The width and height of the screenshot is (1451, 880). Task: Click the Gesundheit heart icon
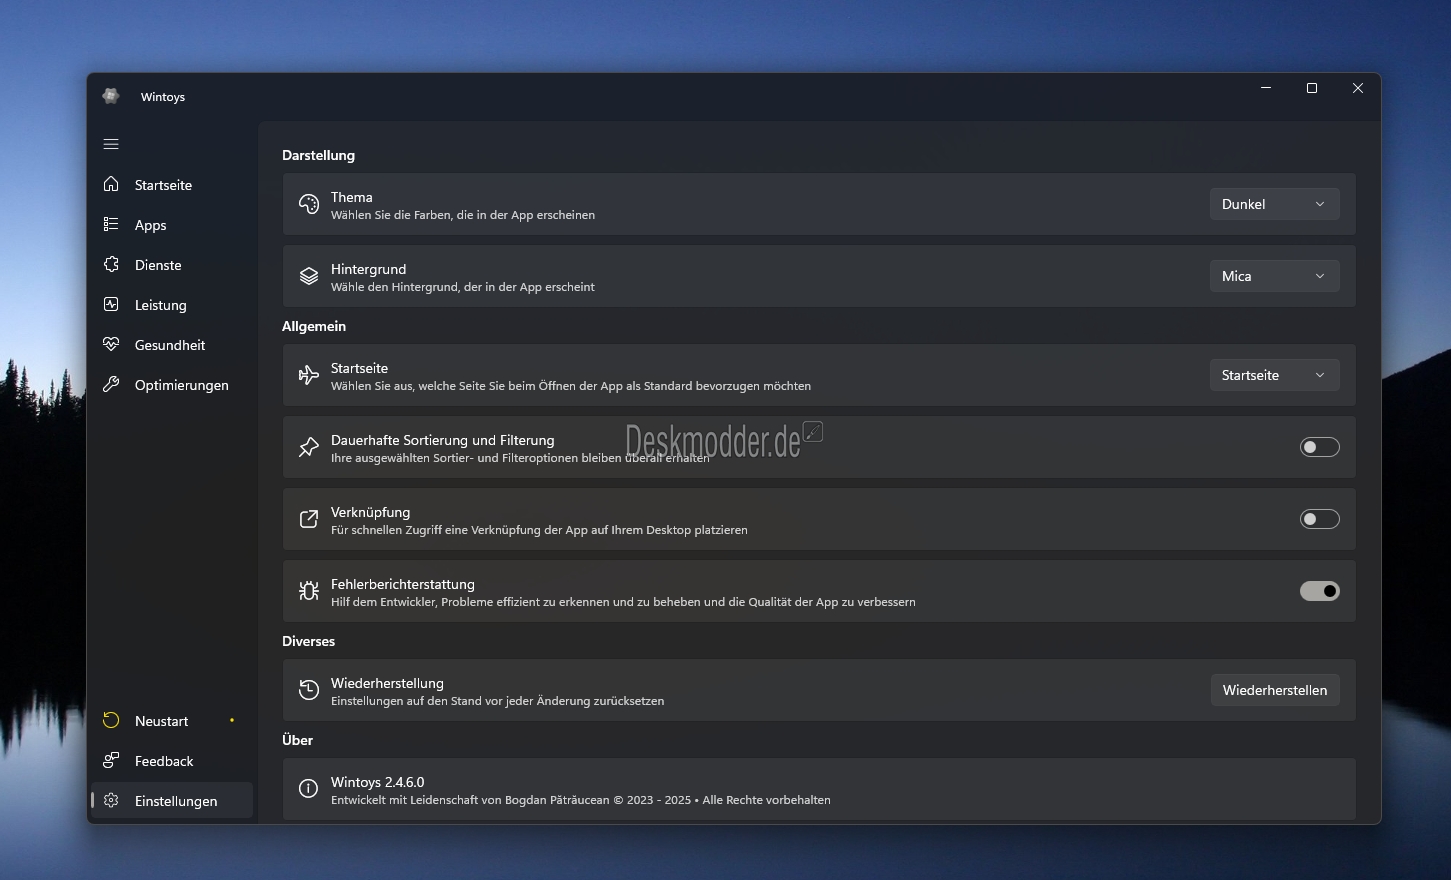[x=111, y=345]
